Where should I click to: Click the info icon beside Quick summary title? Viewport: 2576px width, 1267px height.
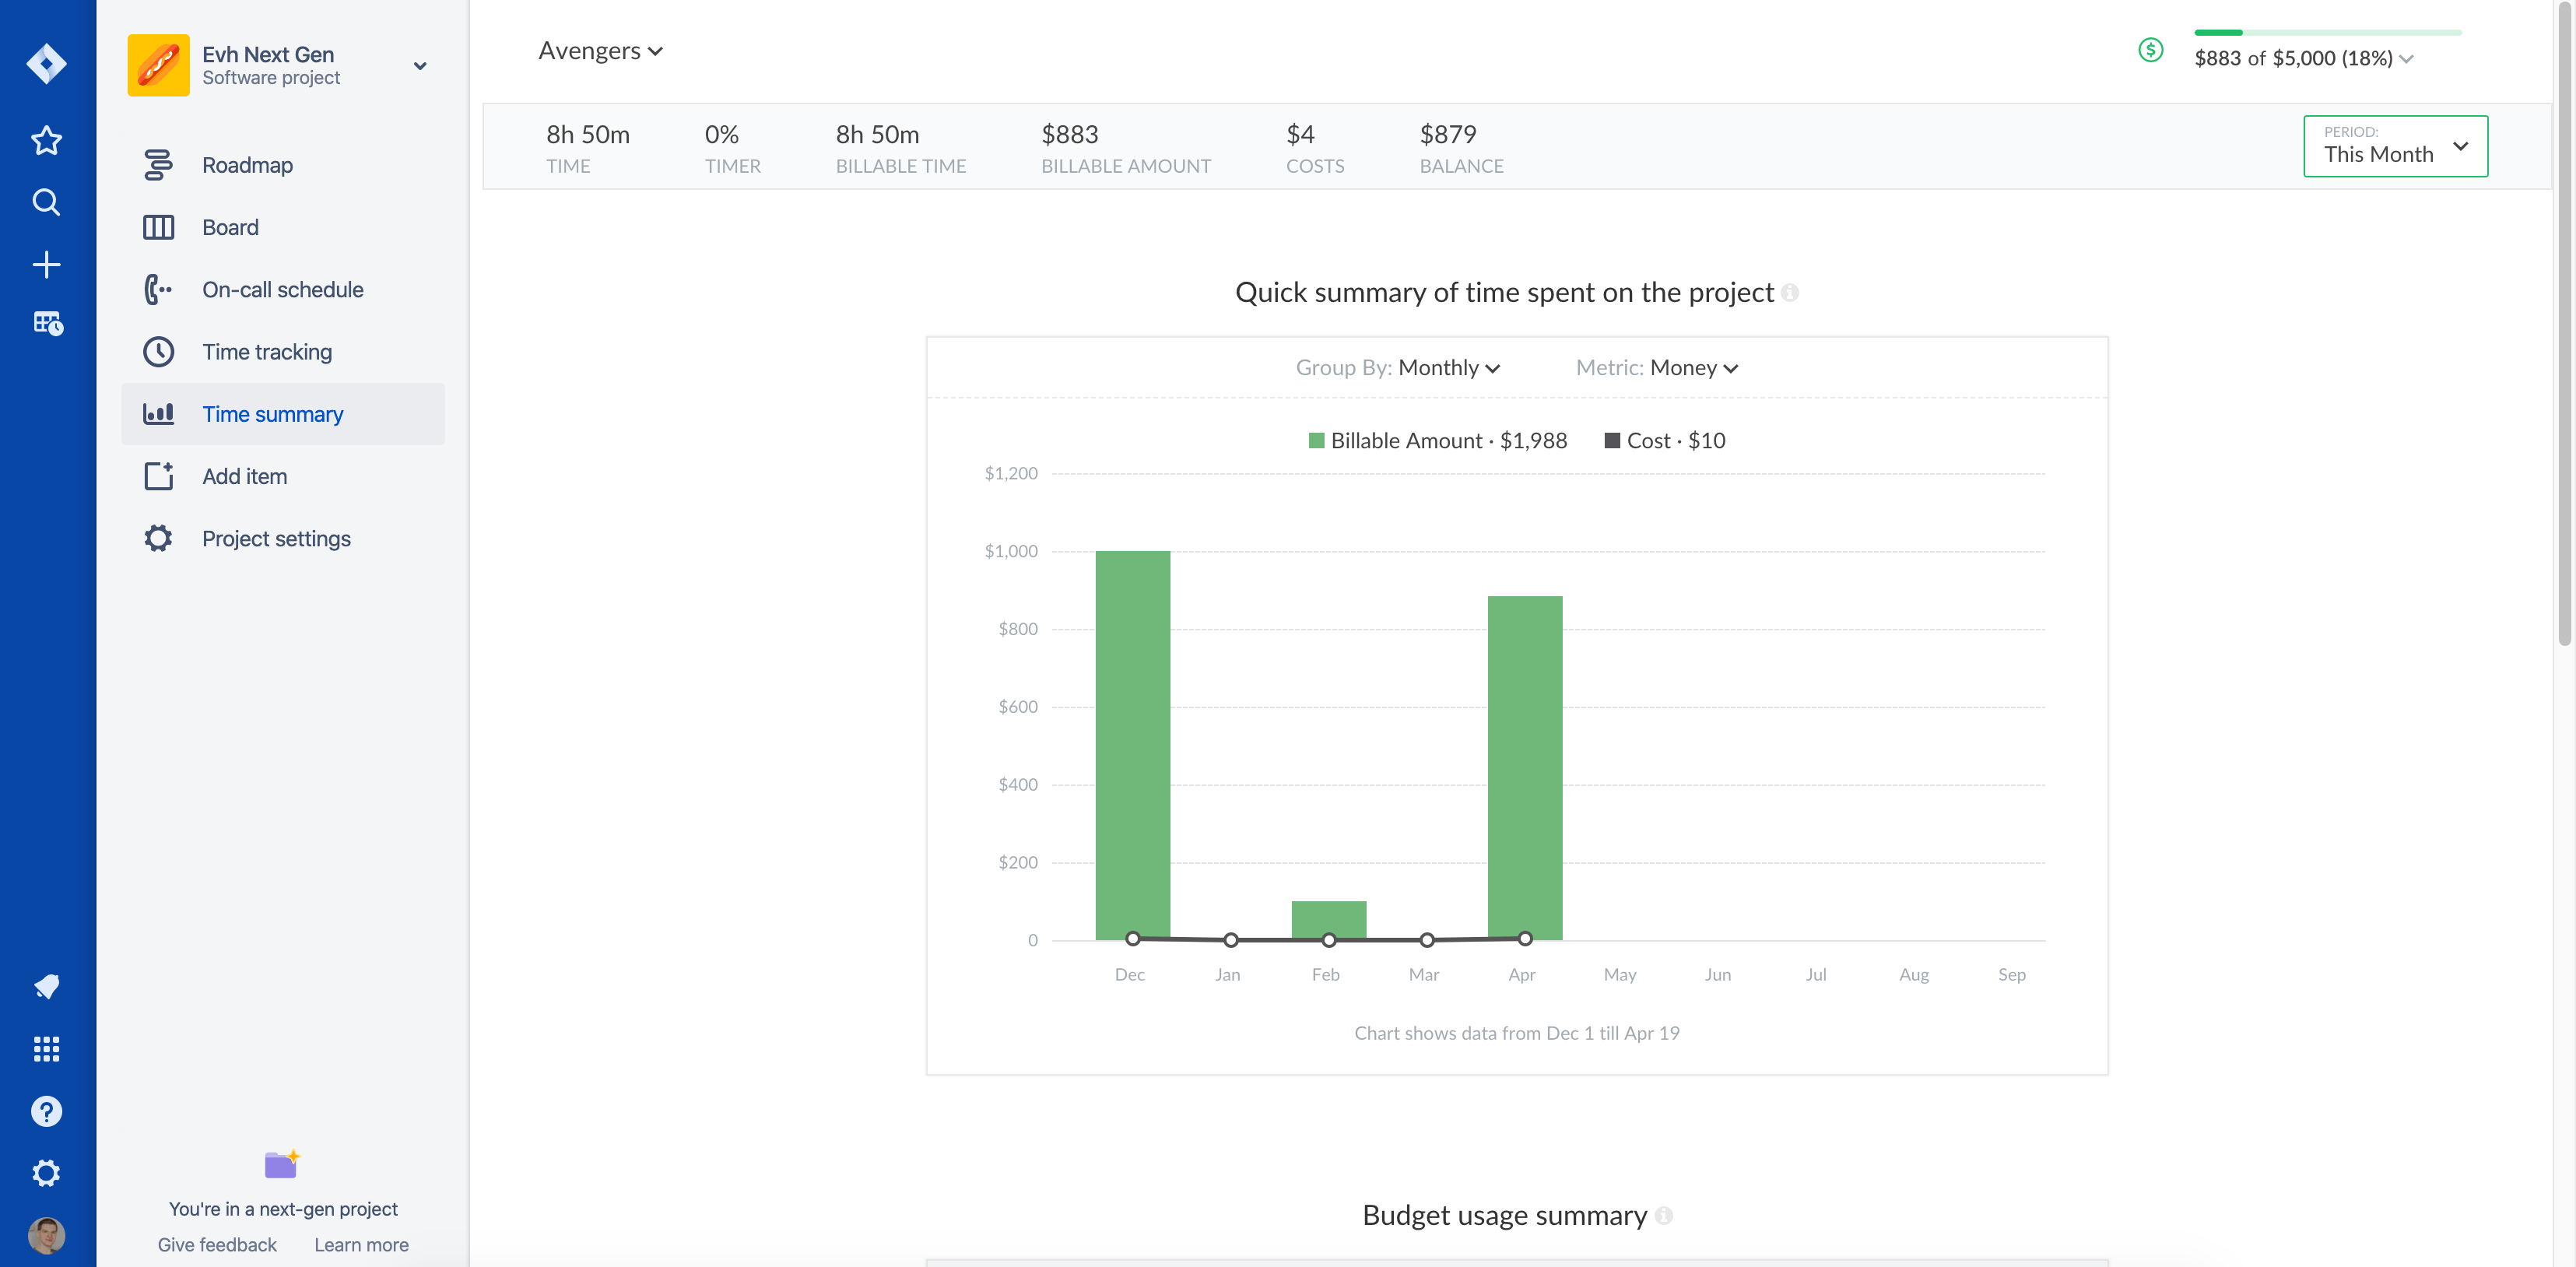point(1790,293)
